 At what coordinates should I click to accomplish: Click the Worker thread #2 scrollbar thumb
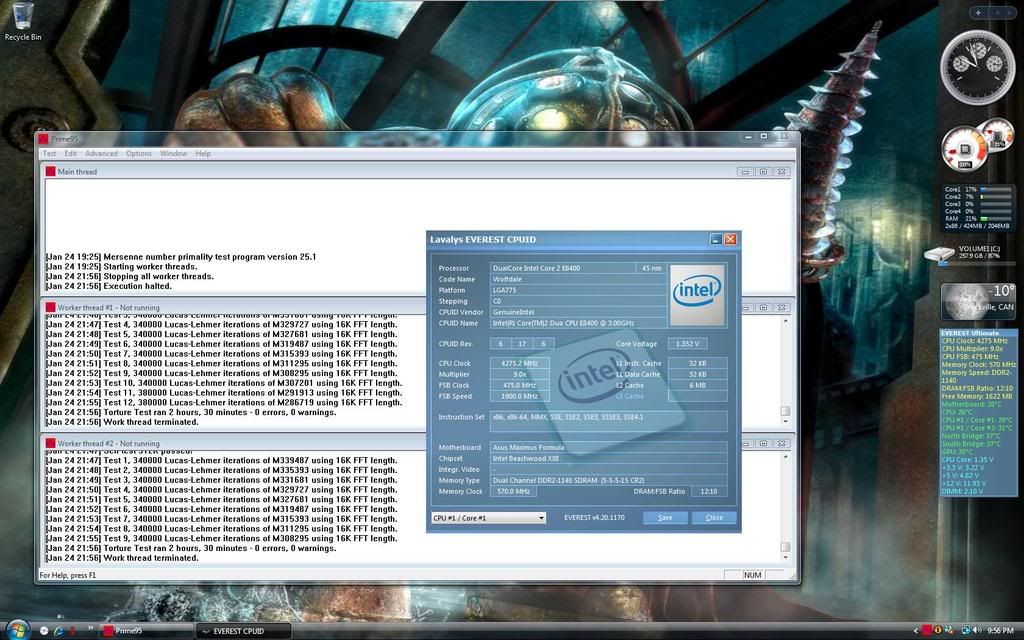click(x=785, y=547)
